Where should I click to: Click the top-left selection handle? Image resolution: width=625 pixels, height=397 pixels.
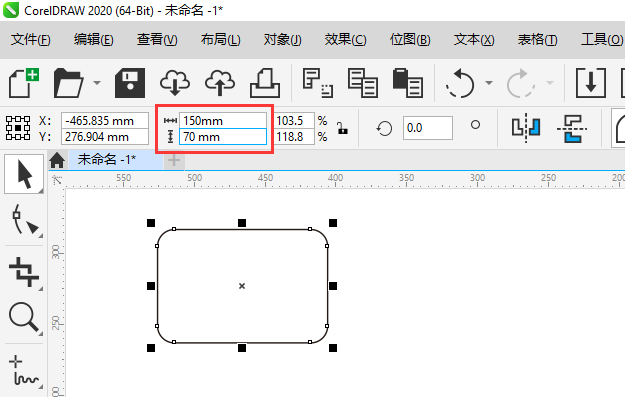tap(151, 223)
